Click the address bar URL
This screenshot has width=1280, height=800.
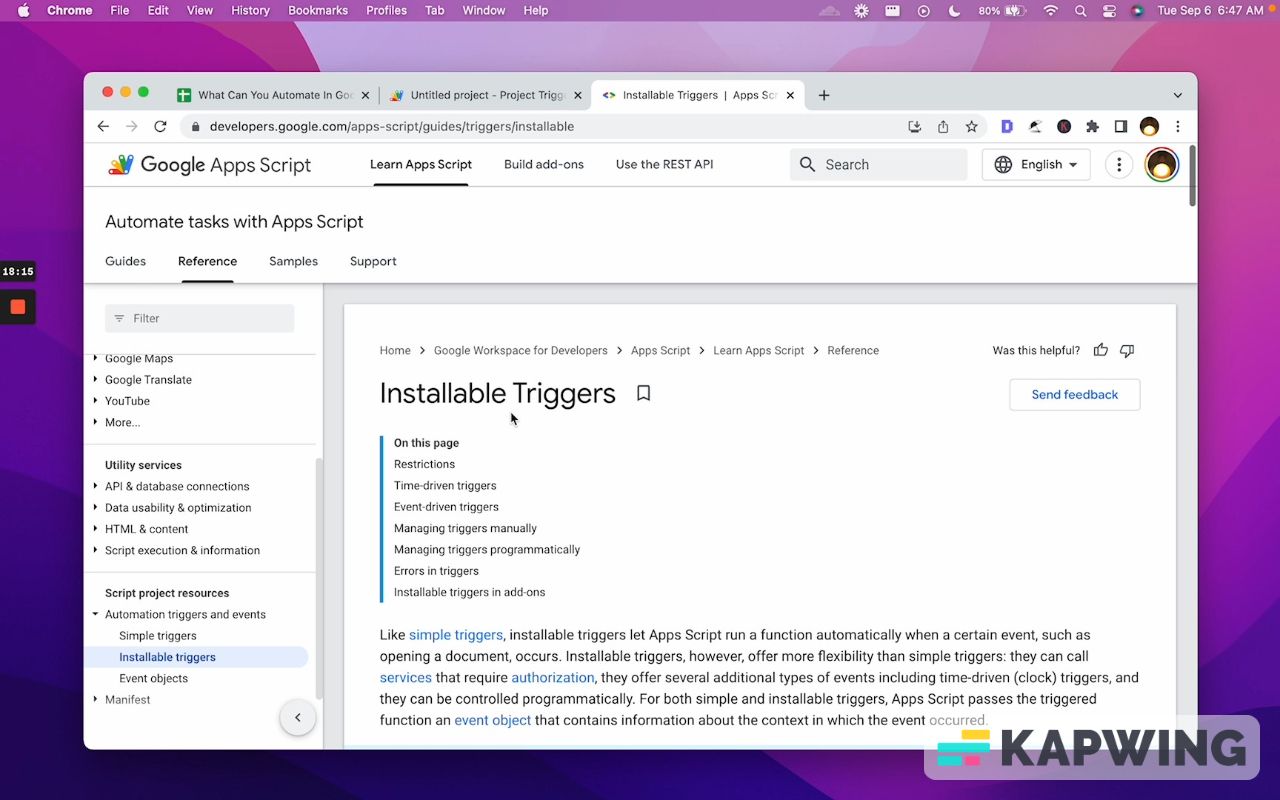tap(392, 126)
